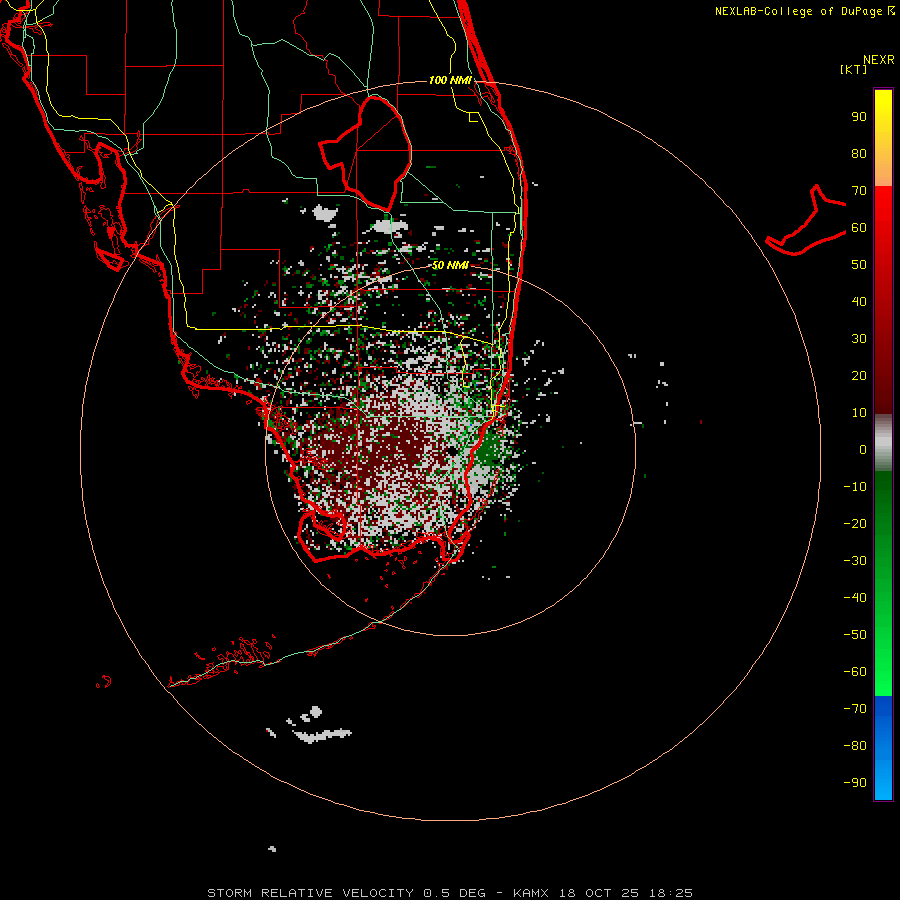Click the -60 velocity scale label
900x900 pixels.
855,672
